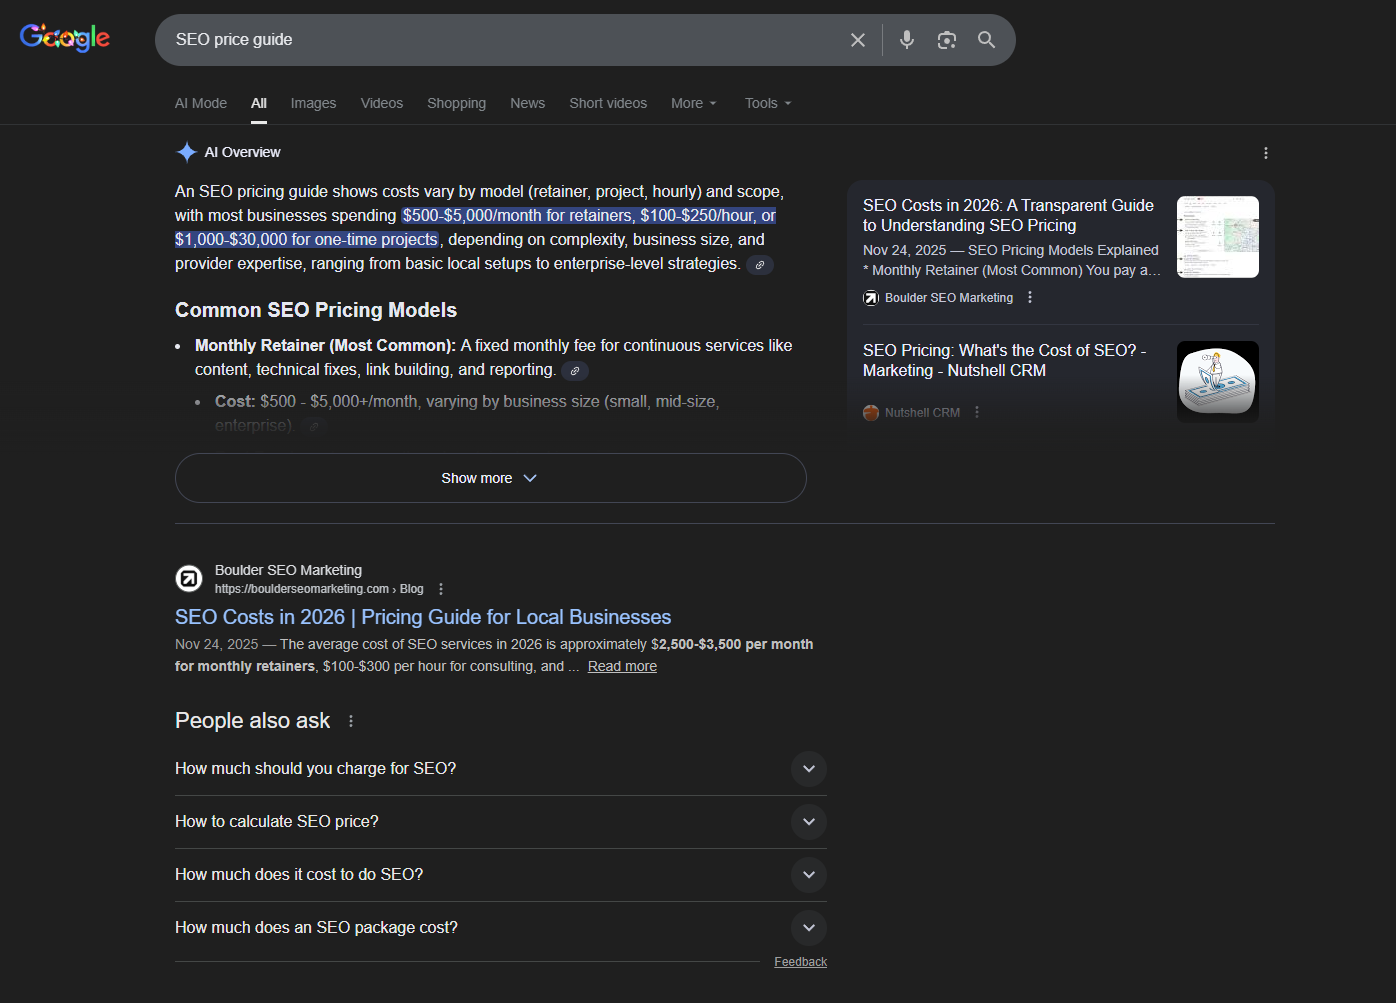Click the Nutshell CRM favicon
The image size is (1396, 1003).
point(871,412)
